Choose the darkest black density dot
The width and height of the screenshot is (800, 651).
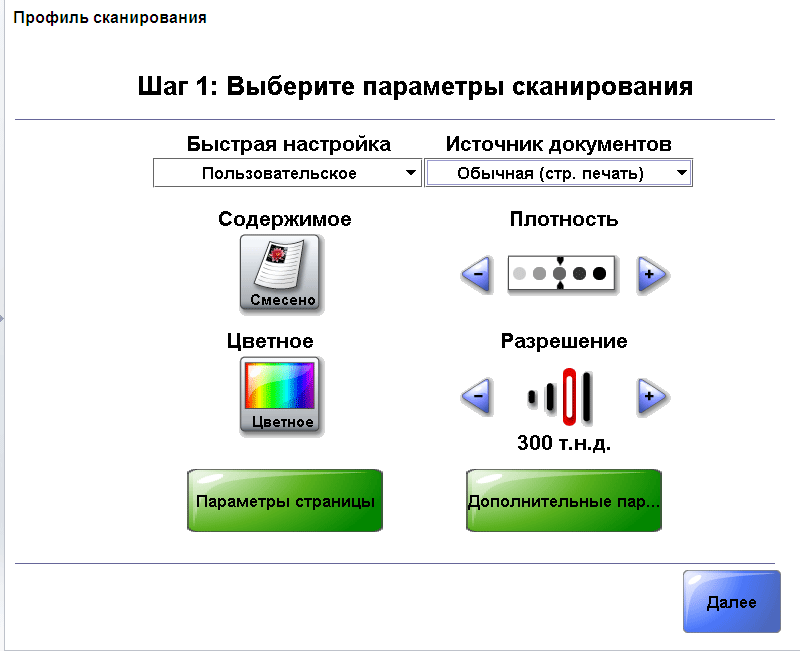click(x=599, y=273)
